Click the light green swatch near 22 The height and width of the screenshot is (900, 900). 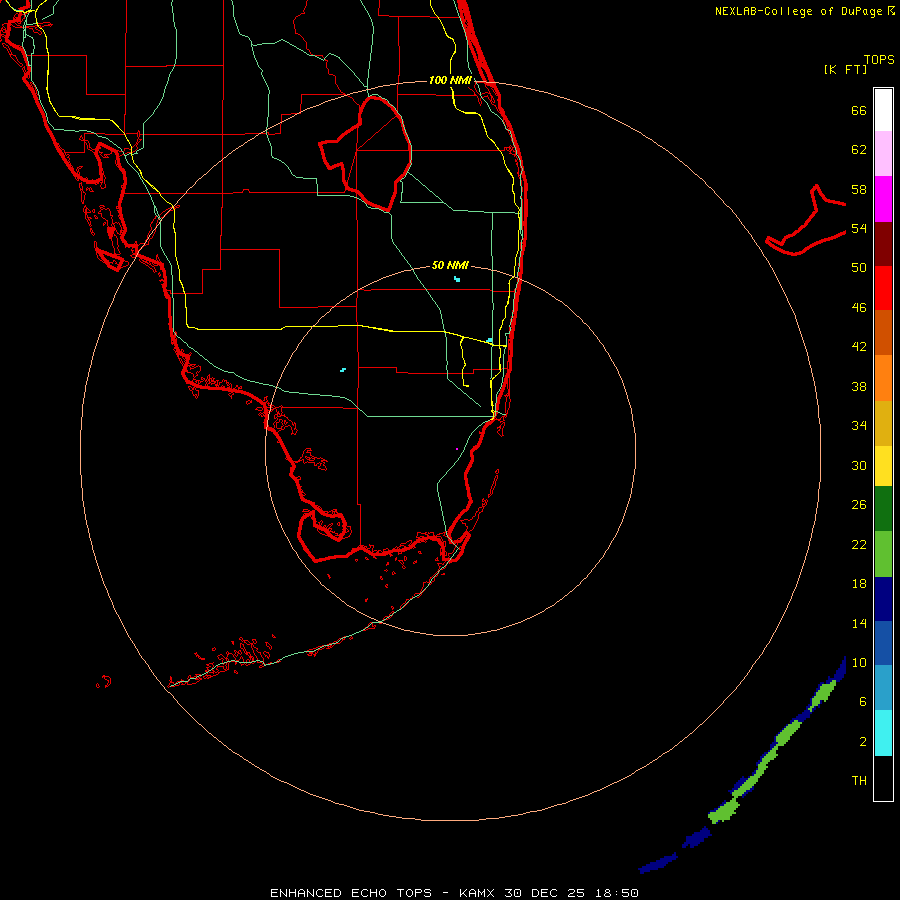click(x=883, y=554)
